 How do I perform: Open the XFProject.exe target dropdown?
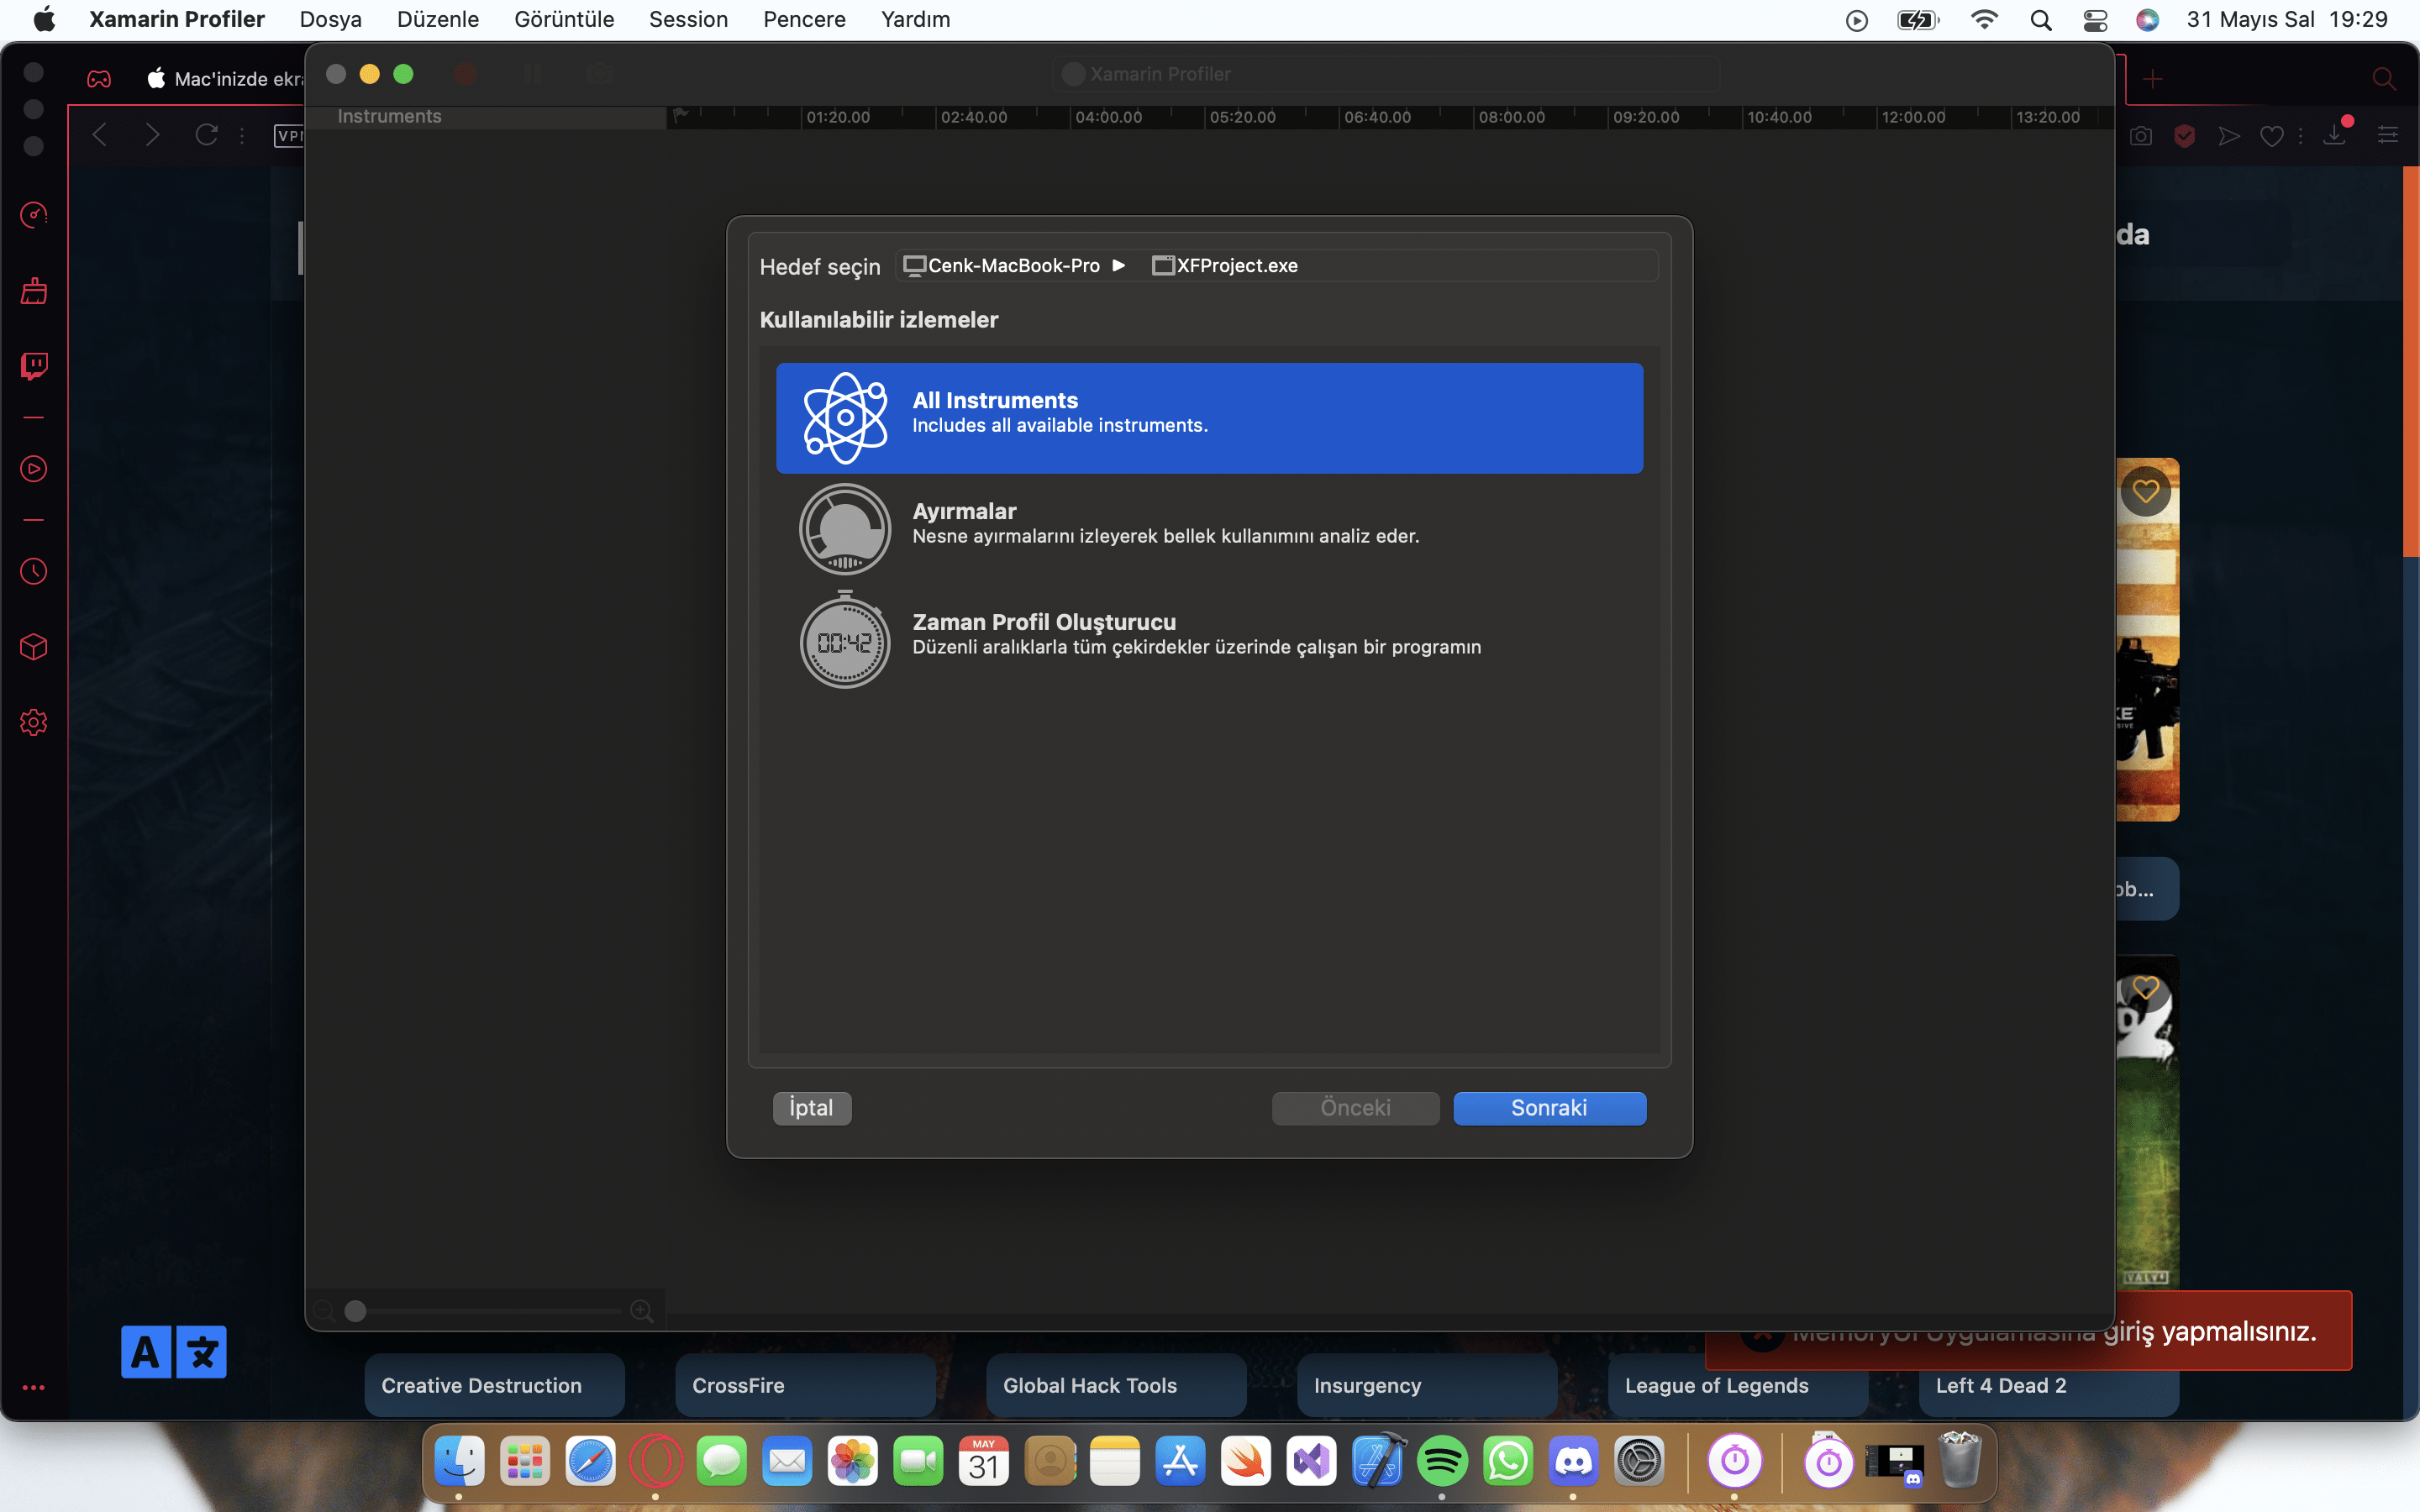(x=1225, y=265)
